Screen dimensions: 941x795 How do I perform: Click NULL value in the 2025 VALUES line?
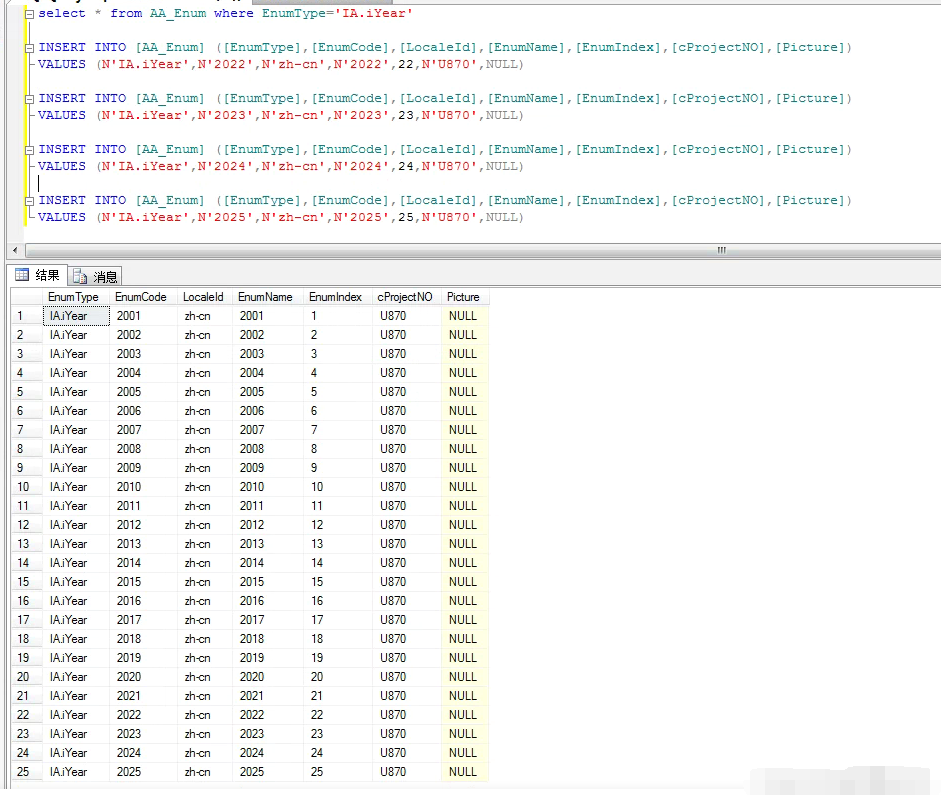pos(501,217)
